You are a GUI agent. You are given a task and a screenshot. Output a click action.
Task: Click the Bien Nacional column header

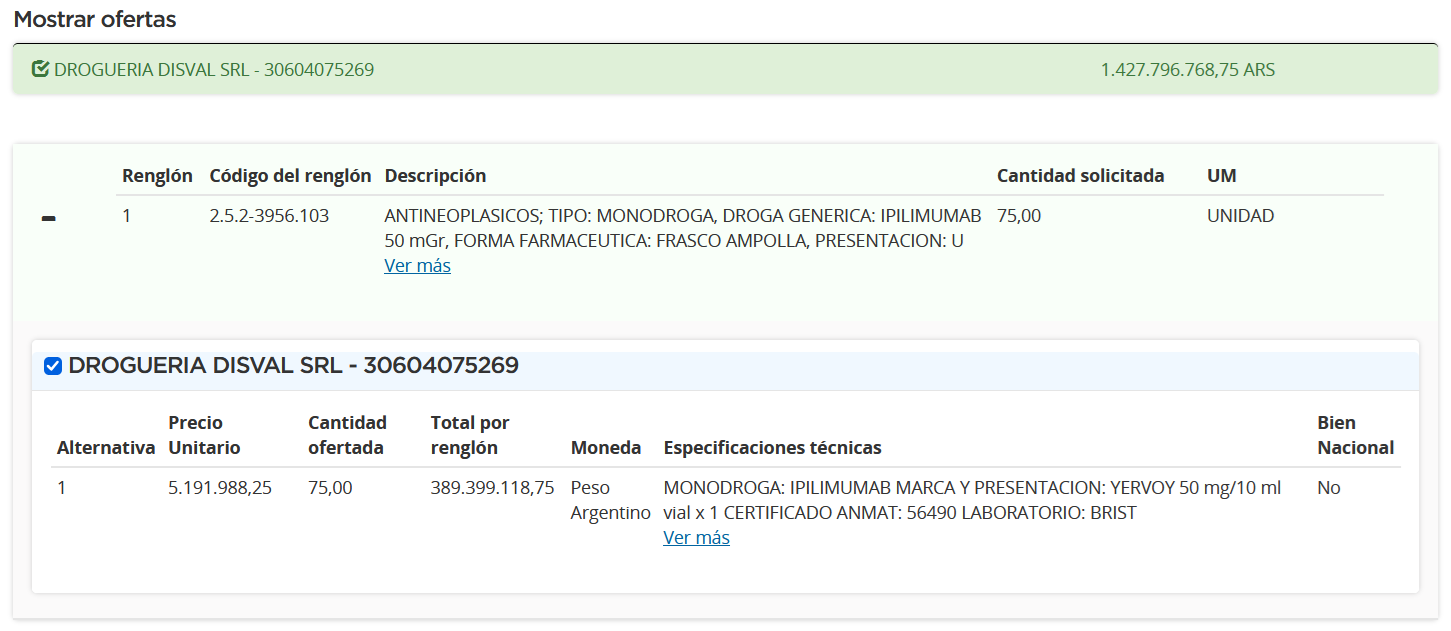click(x=1355, y=435)
